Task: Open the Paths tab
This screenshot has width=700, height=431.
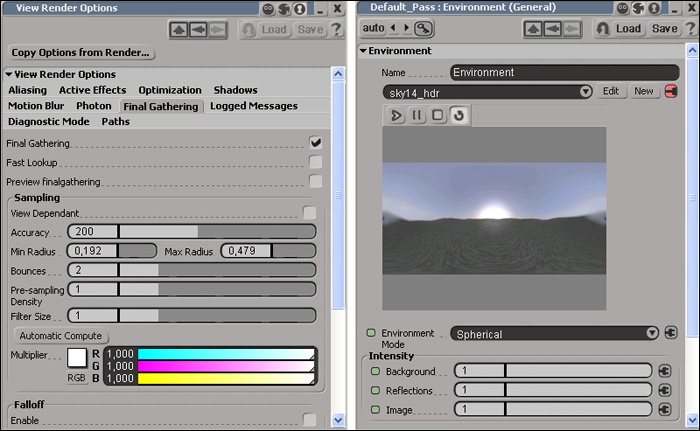Action: [115, 121]
